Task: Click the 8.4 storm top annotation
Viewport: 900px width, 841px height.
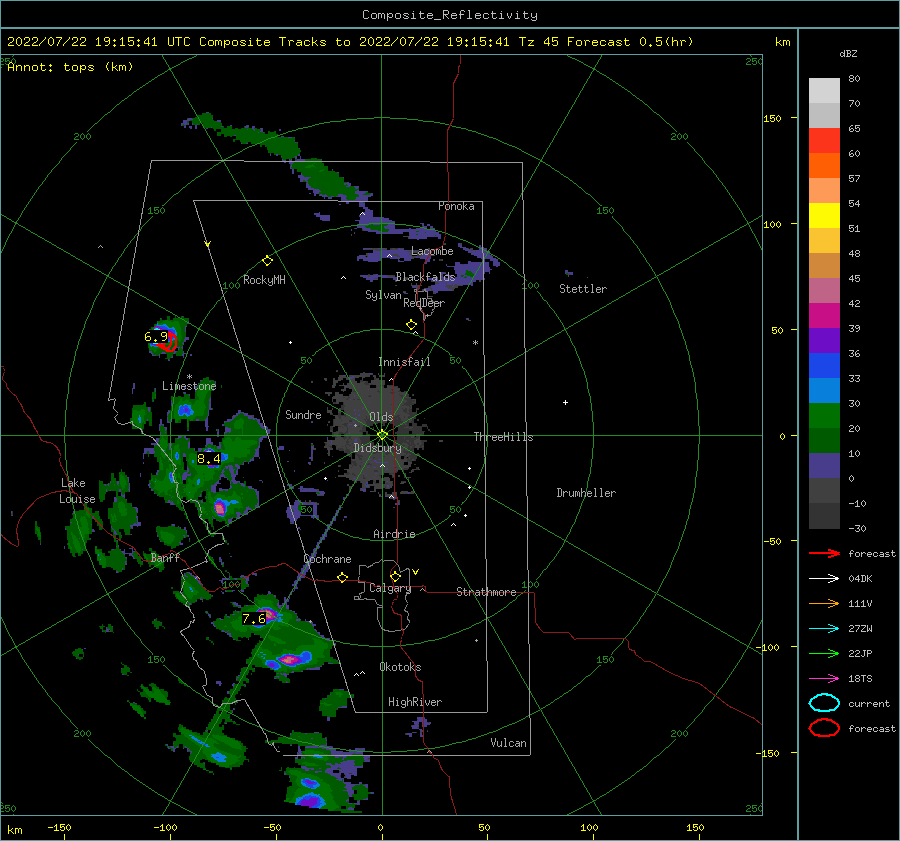Action: (x=208, y=458)
